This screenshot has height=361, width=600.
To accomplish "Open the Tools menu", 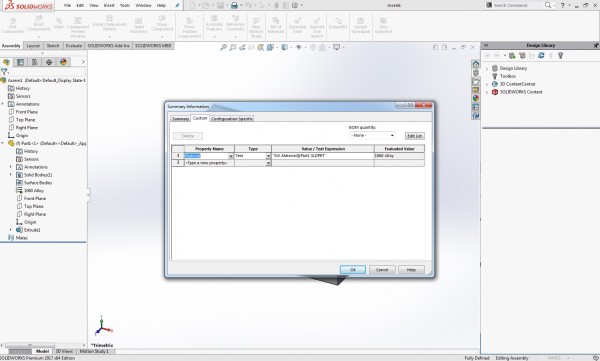I will pos(125,5).
